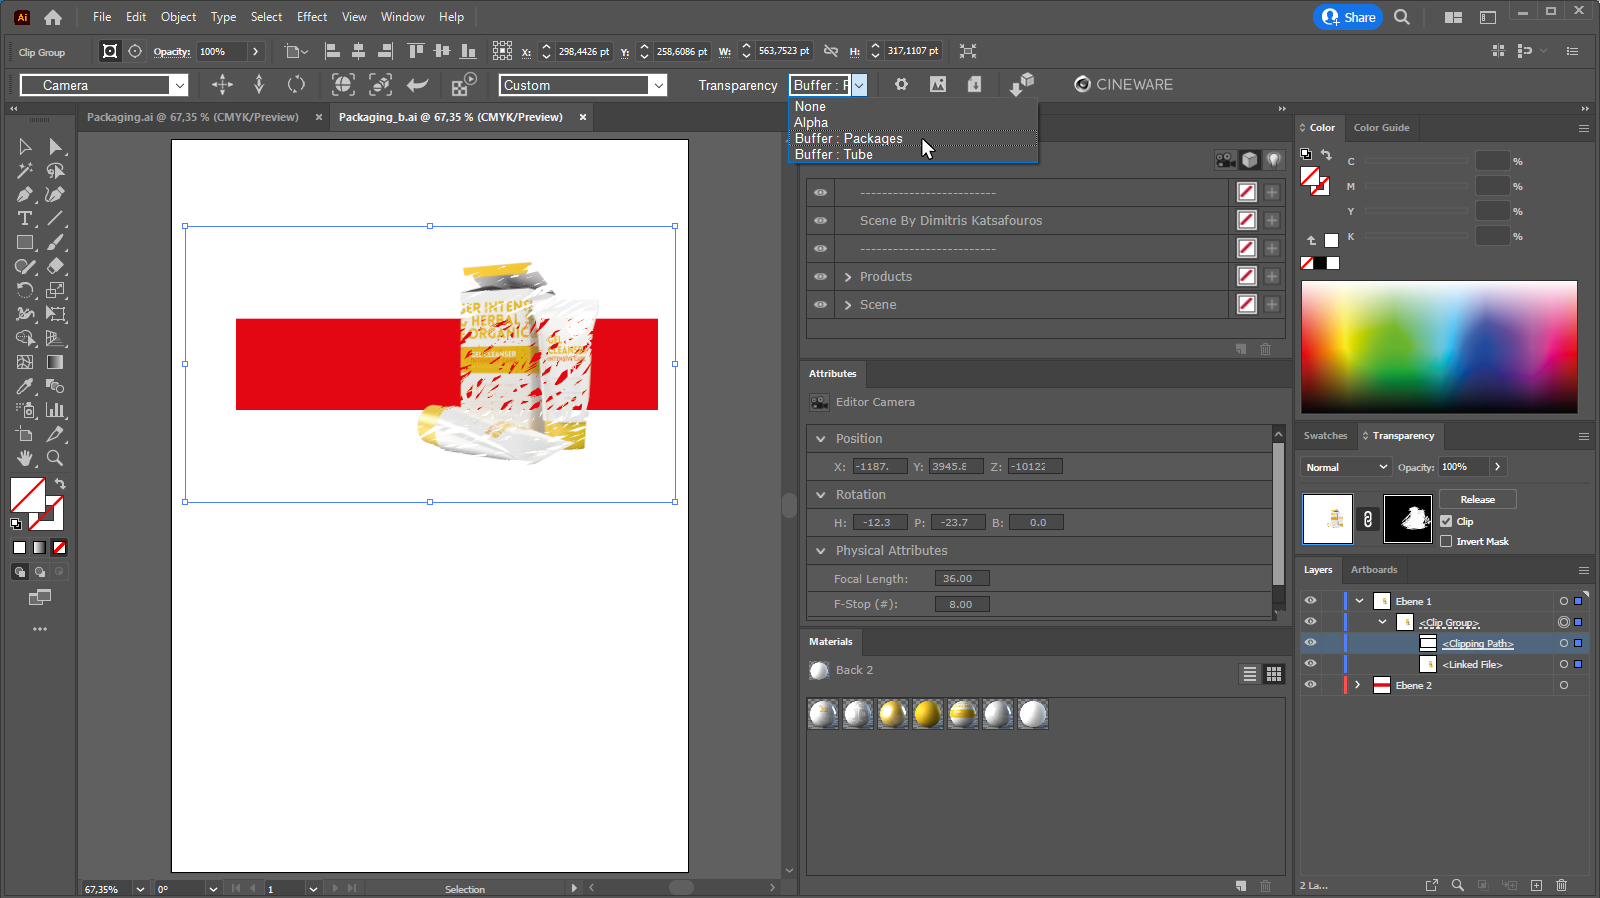Open the Search icon in title bar

pos(1402,17)
